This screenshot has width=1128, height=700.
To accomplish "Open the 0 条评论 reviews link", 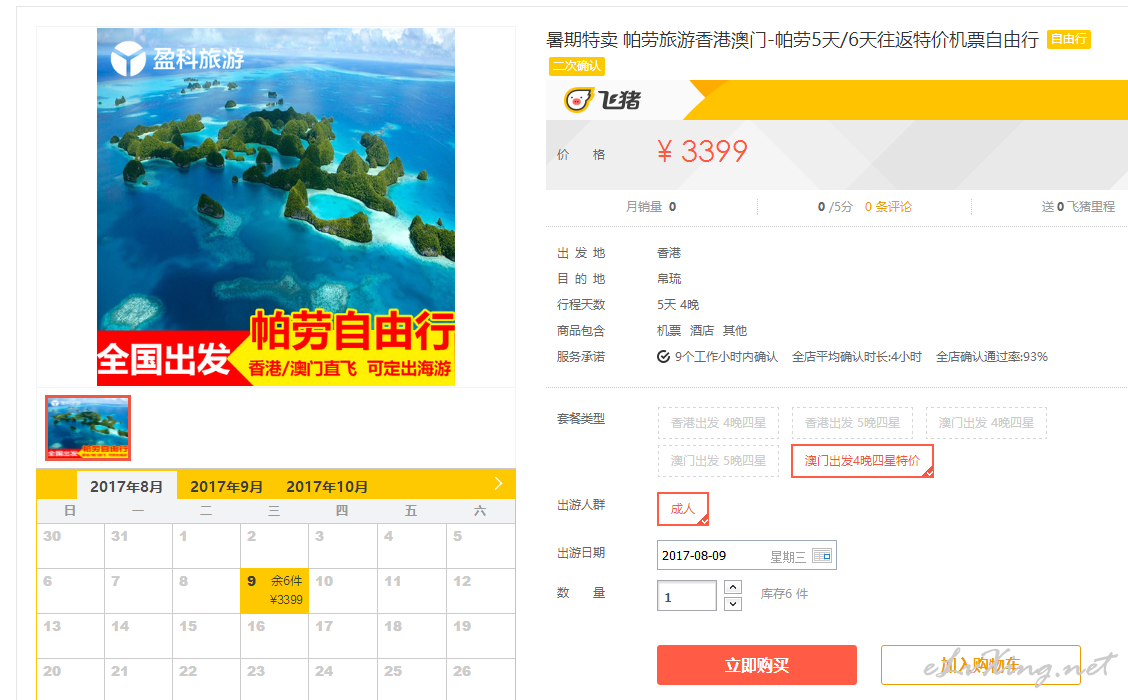I will (x=888, y=207).
